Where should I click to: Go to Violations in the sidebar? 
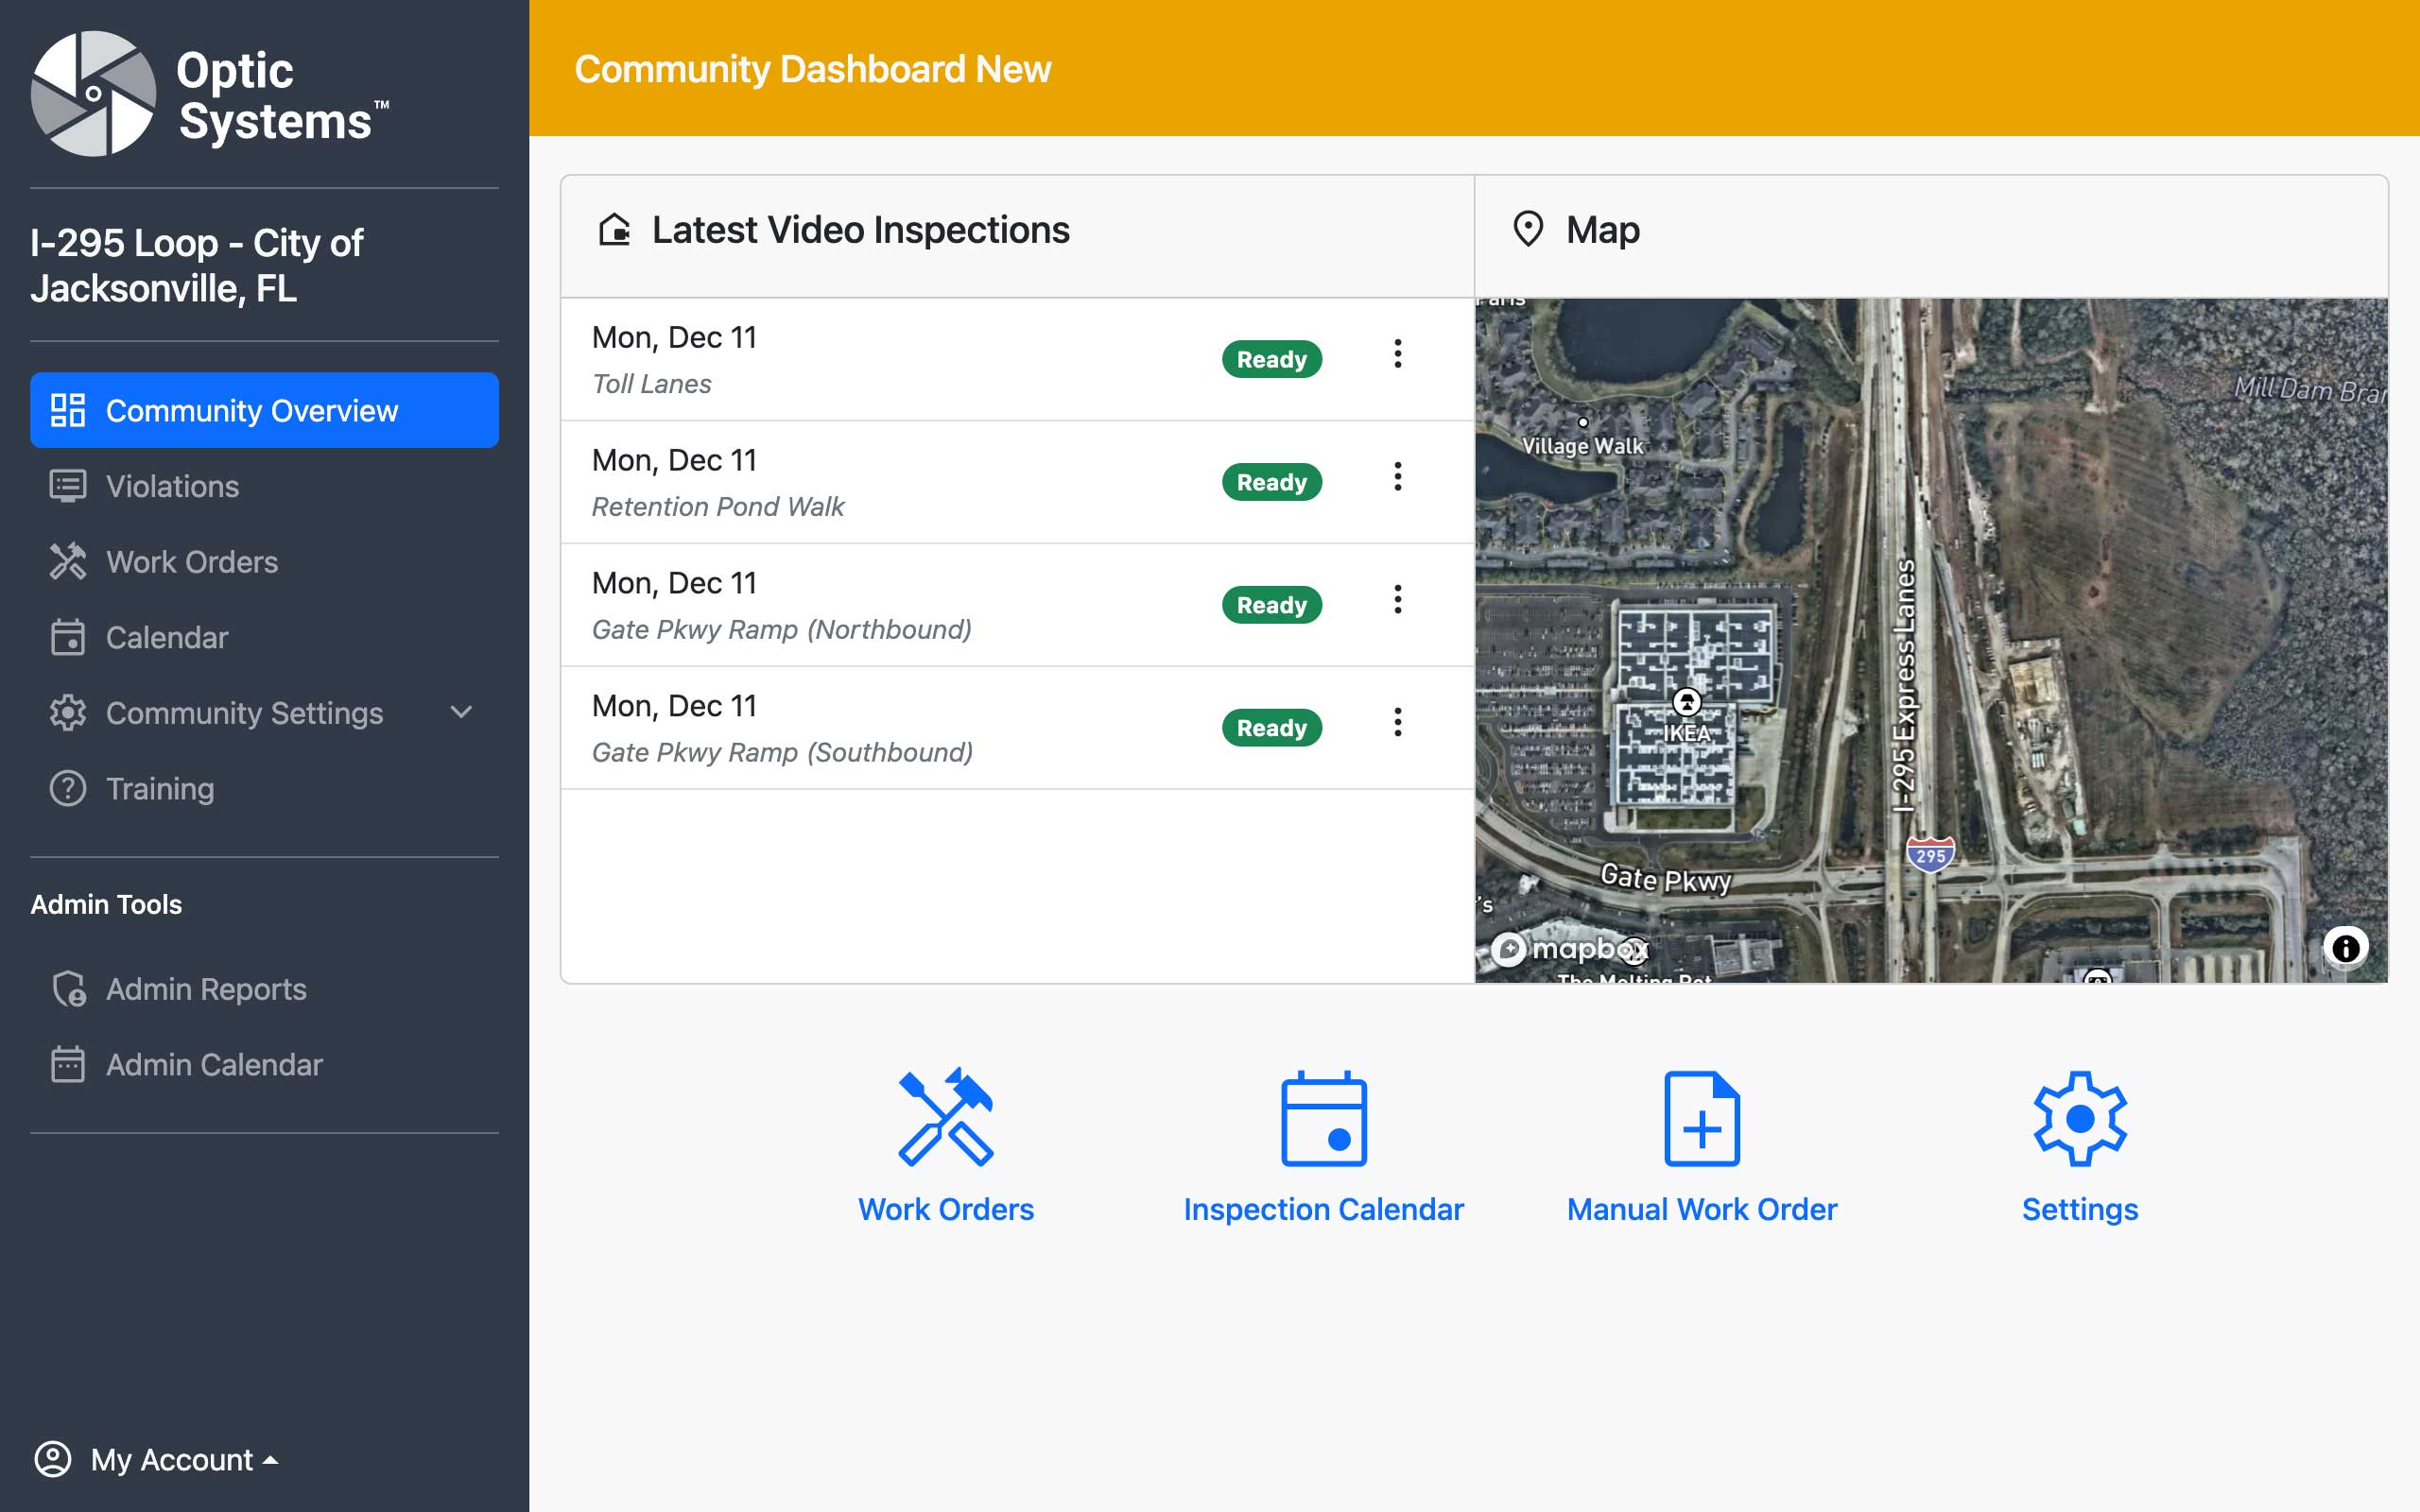tap(172, 486)
